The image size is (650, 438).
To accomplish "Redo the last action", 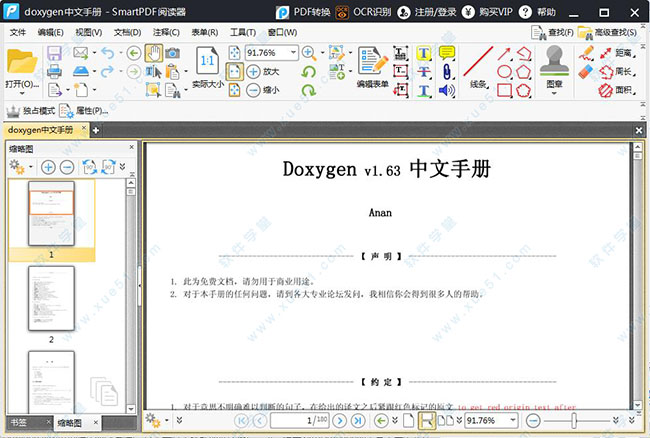I will (x=107, y=71).
